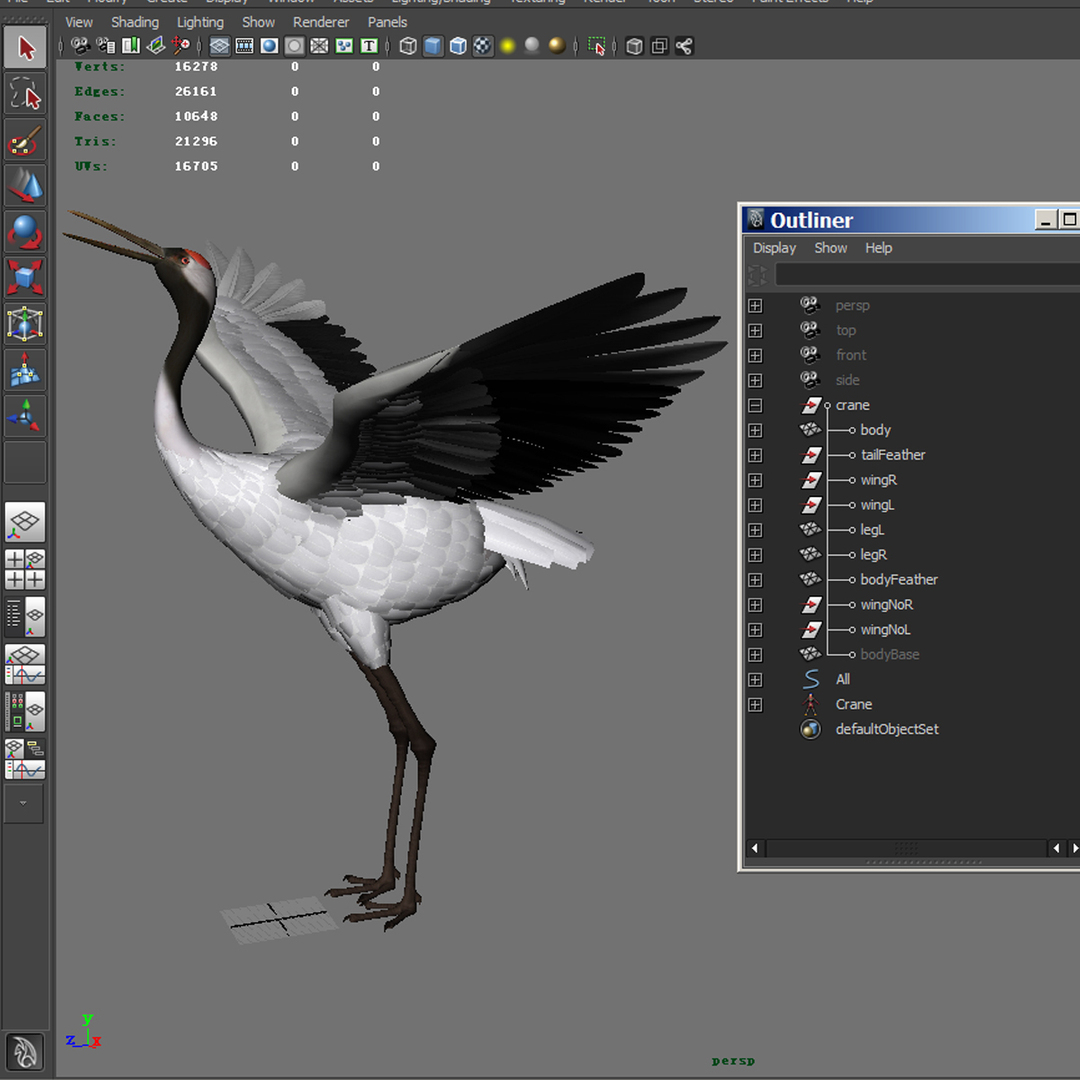Click Outliner horizontal scrollbar left arrow

point(755,848)
